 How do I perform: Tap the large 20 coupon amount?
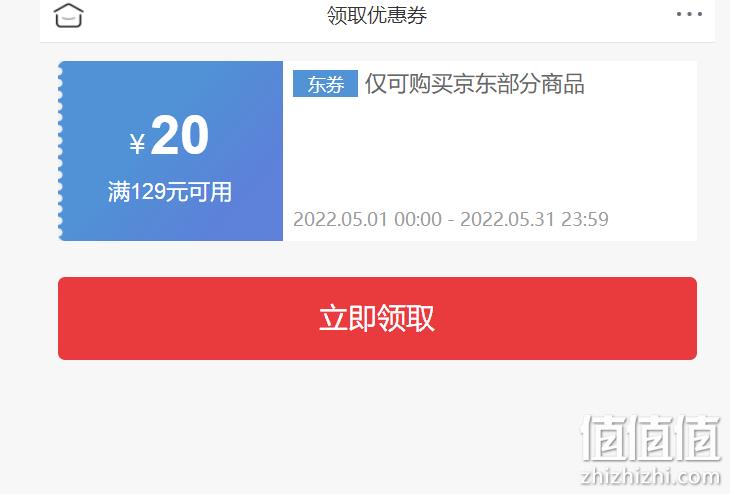(180, 135)
